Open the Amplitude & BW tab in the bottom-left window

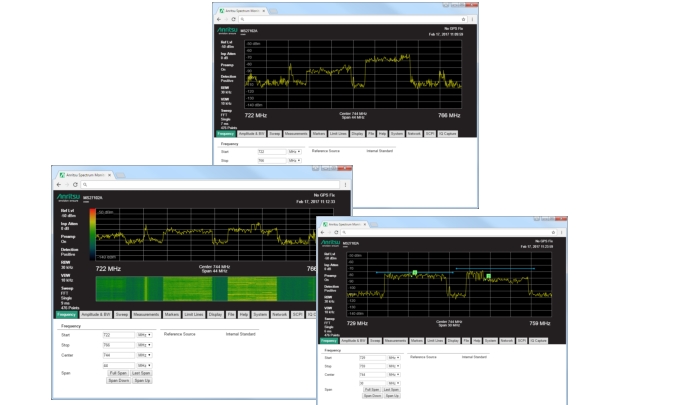(x=97, y=314)
